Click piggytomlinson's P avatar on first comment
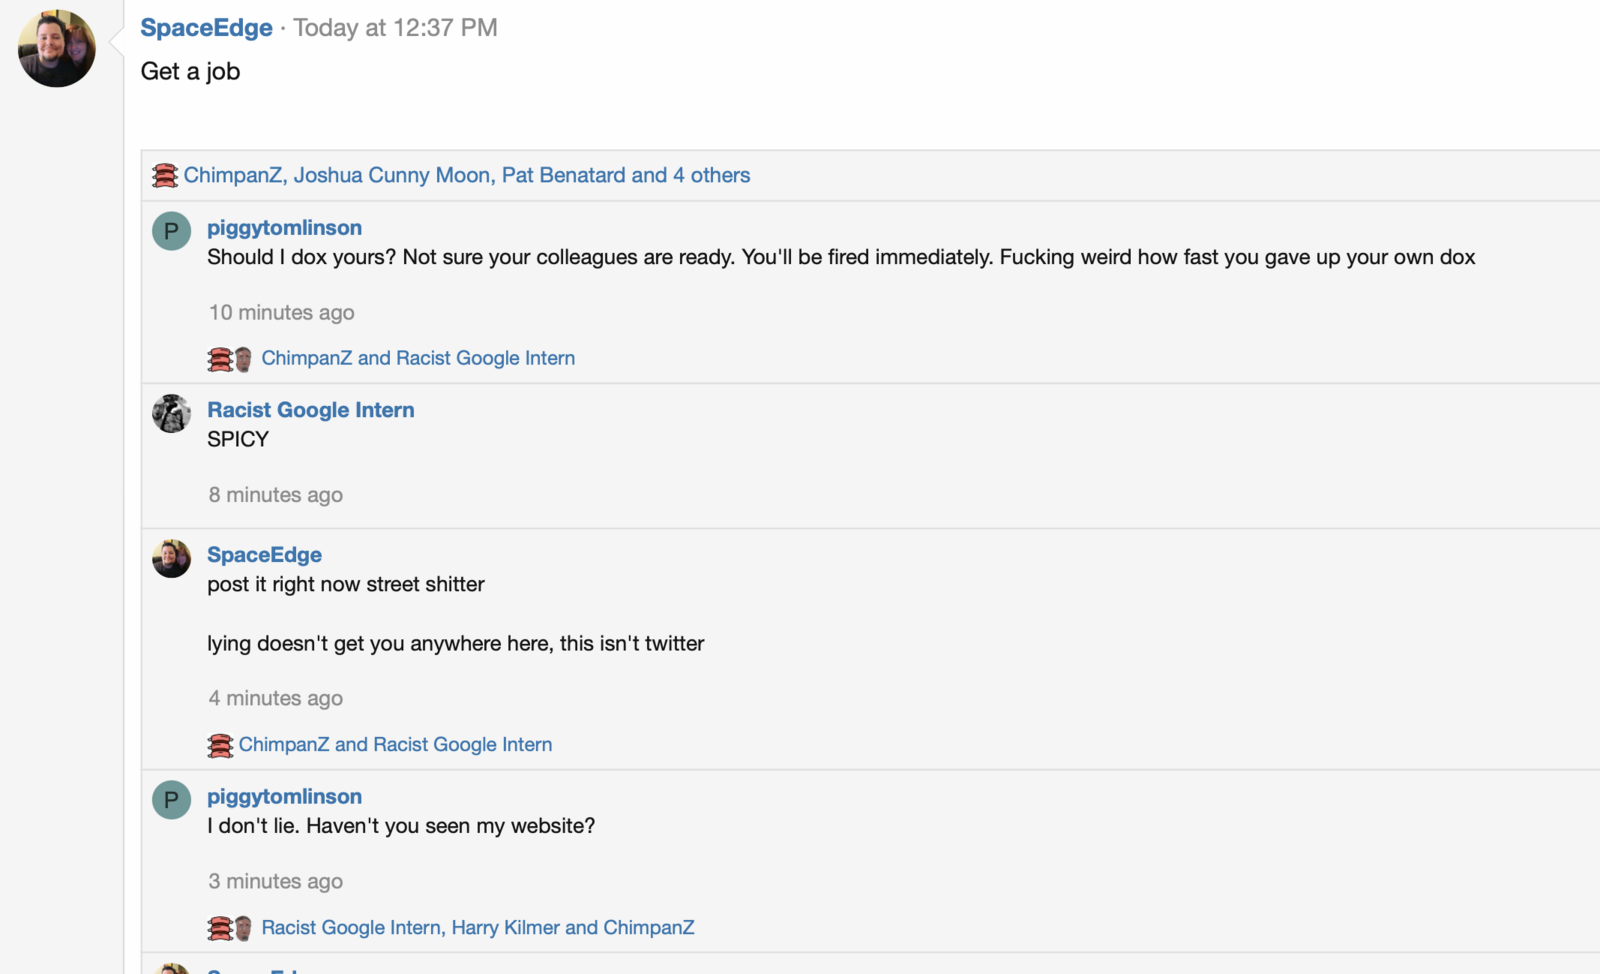The height and width of the screenshot is (974, 1600). tap(171, 231)
